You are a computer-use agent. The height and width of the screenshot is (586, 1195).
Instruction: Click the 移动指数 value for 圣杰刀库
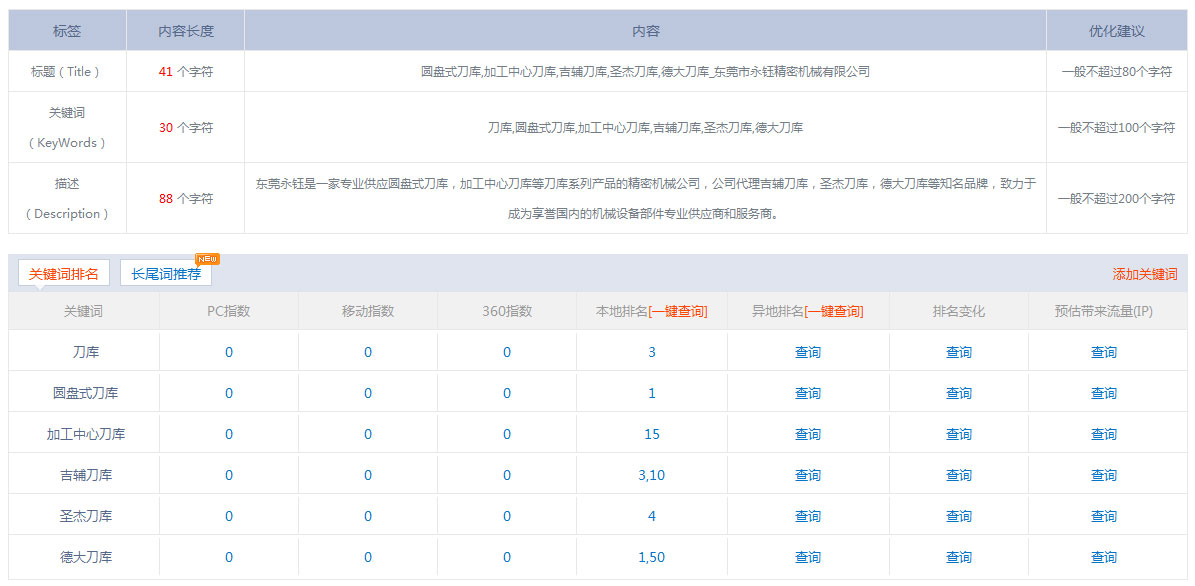coord(368,516)
